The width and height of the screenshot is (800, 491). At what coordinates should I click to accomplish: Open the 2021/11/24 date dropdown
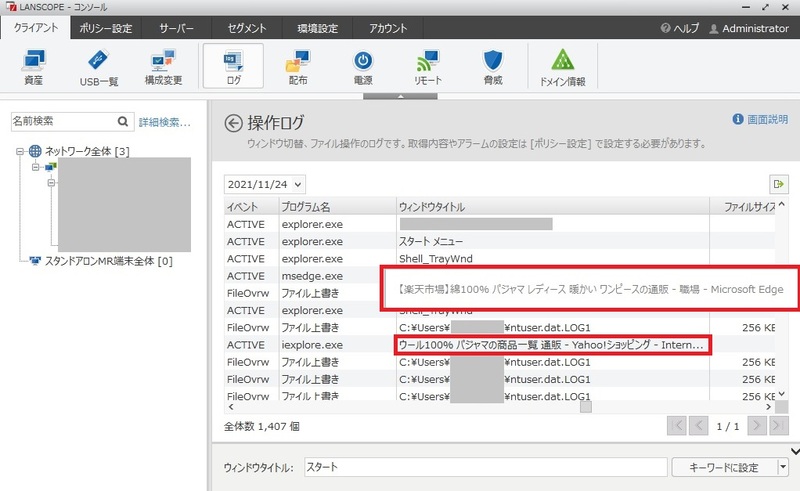coord(264,184)
